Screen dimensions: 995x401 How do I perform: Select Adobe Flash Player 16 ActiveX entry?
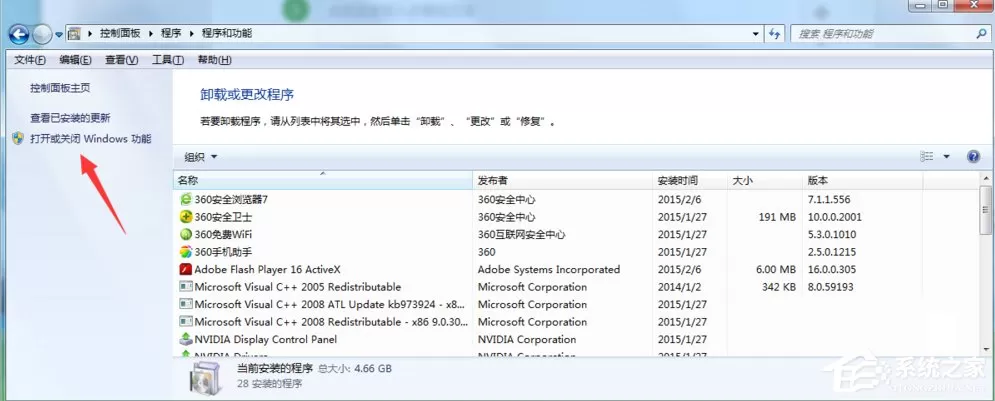click(267, 270)
